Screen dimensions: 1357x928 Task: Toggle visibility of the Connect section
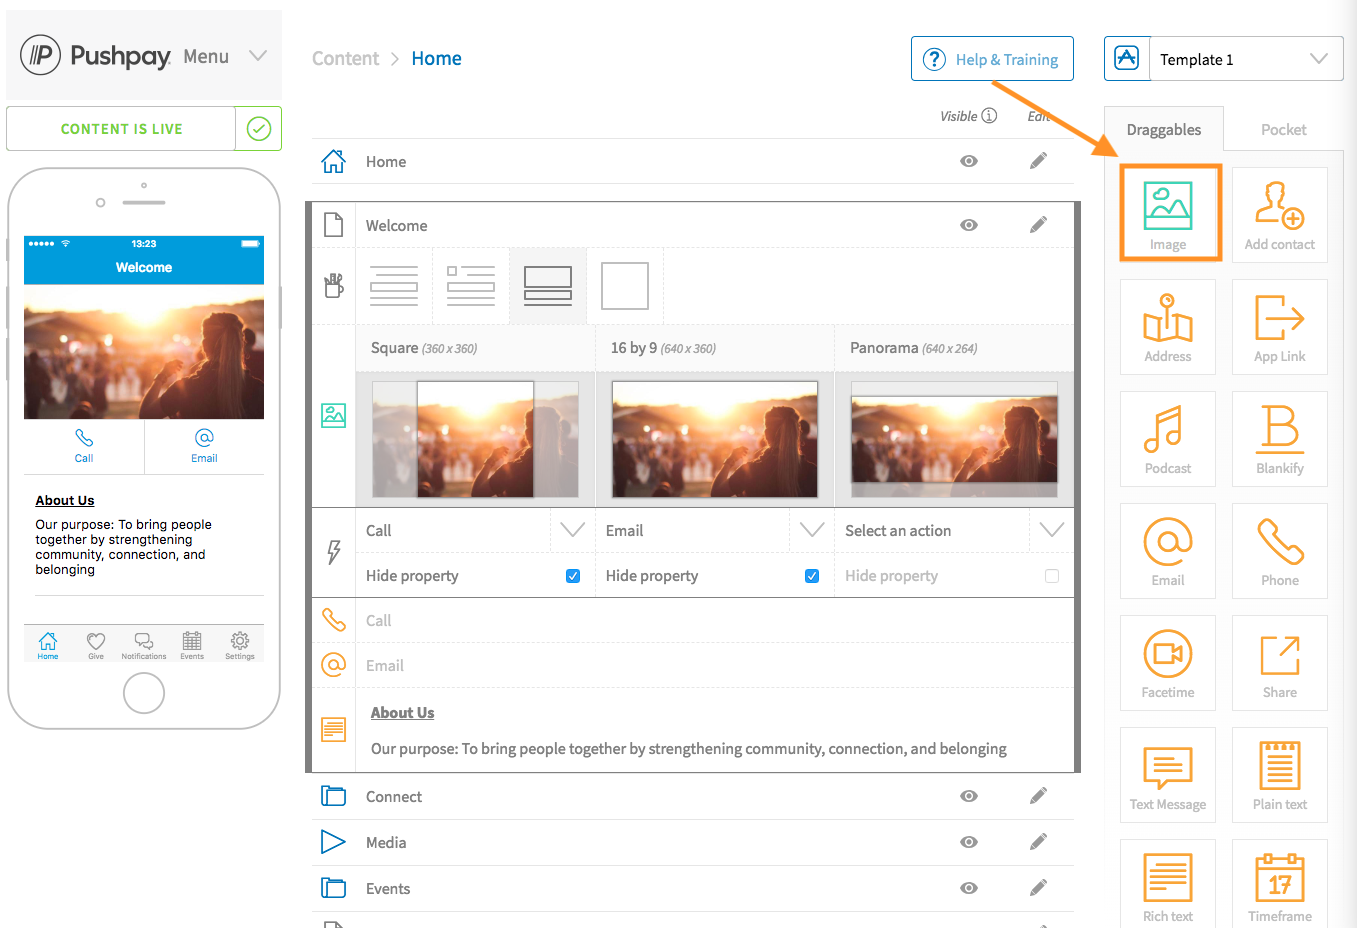point(968,796)
